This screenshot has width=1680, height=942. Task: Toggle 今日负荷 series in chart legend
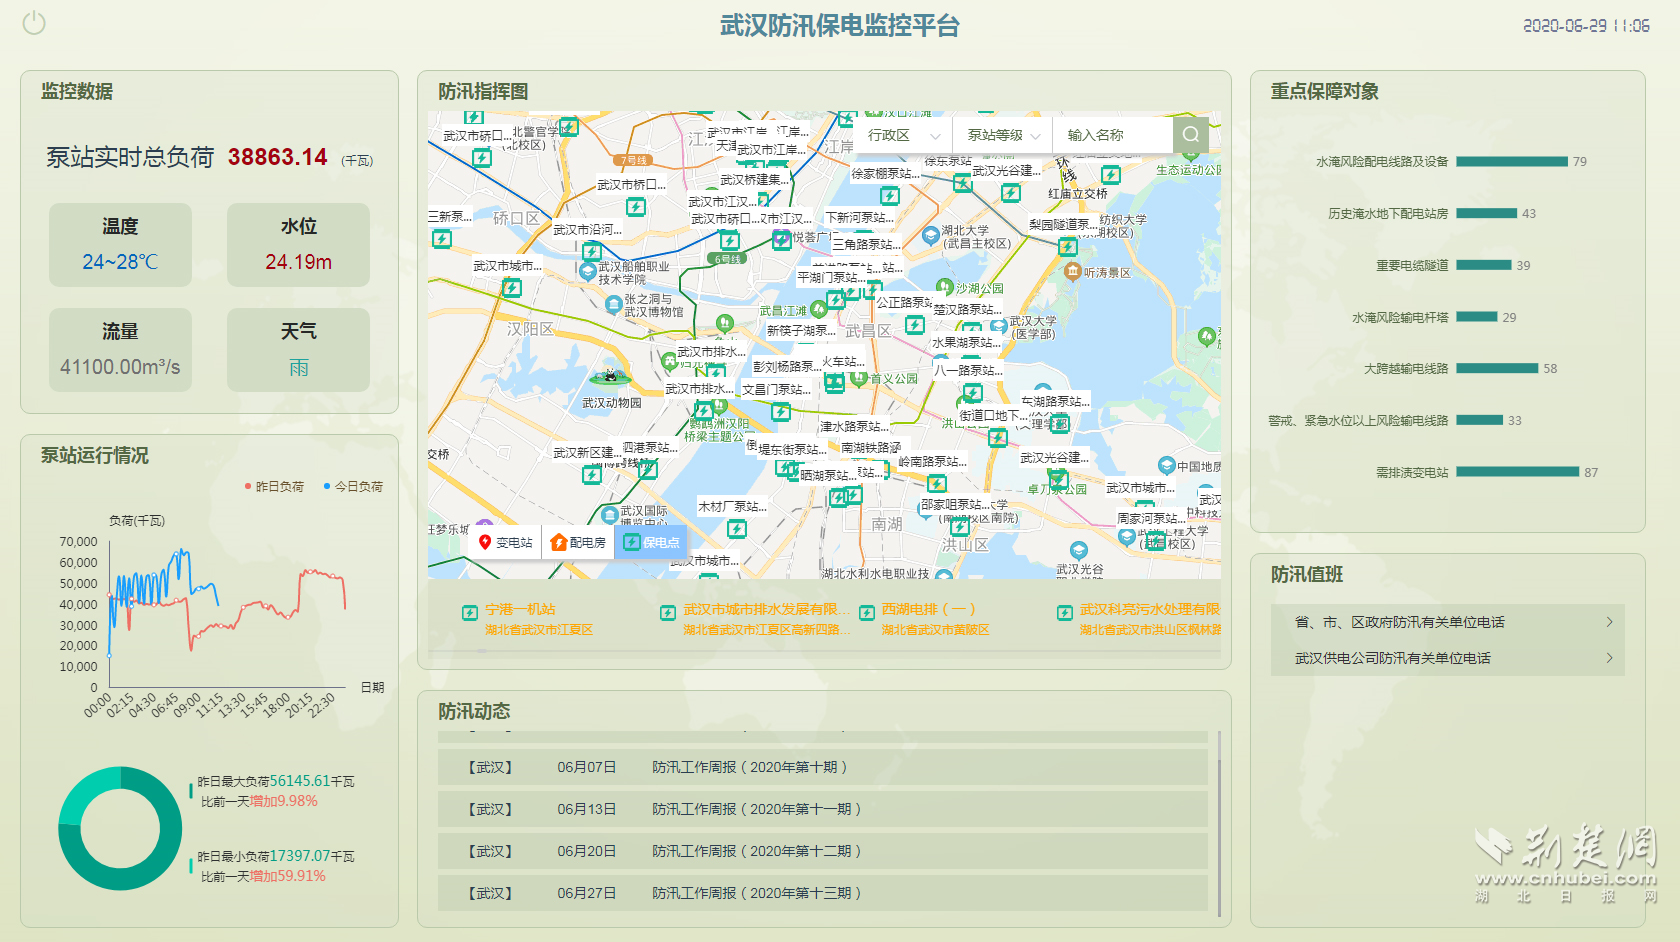[x=353, y=486]
